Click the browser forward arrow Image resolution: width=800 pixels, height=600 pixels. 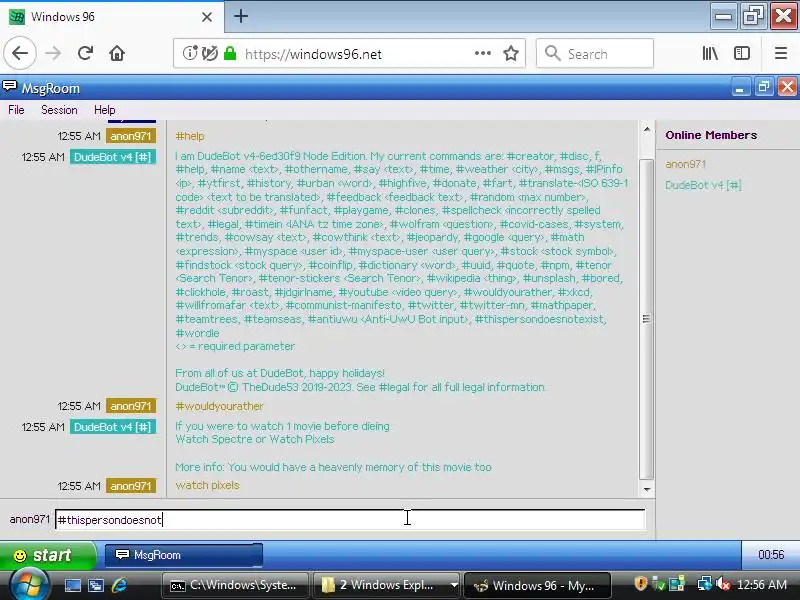coord(53,53)
